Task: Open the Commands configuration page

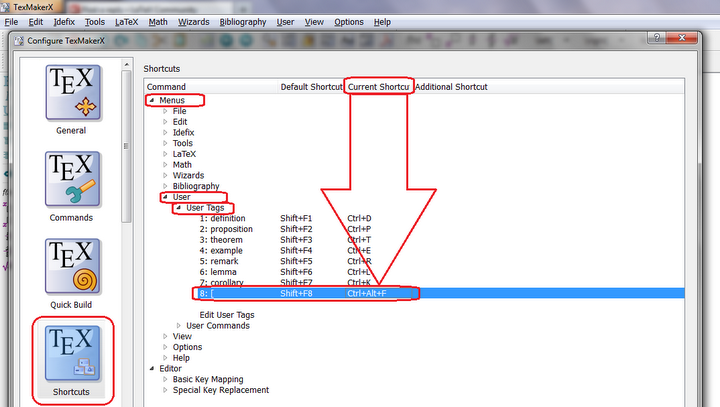Action: point(73,187)
